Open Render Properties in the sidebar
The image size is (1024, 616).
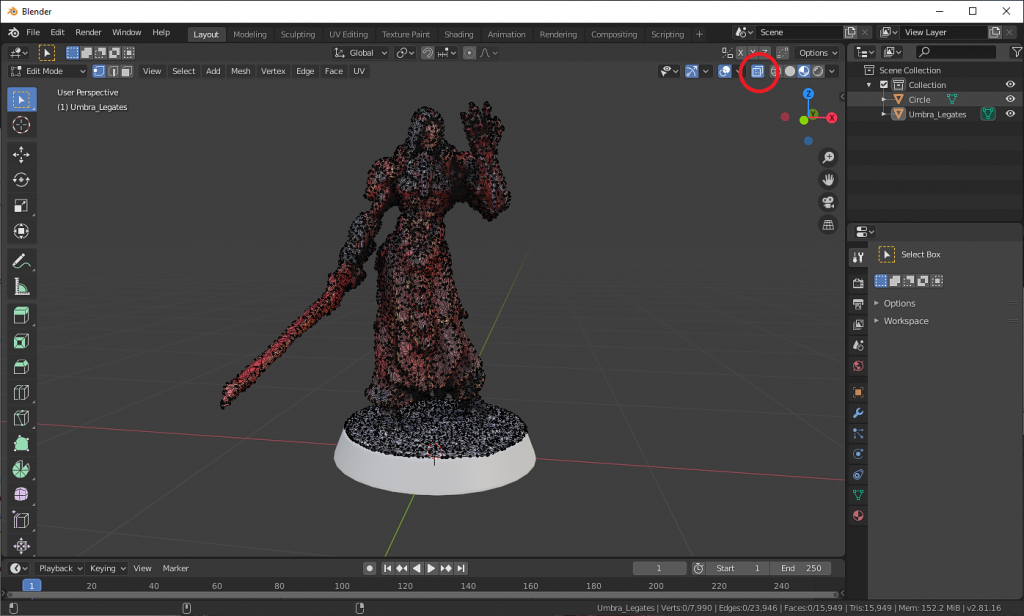[x=857, y=282]
